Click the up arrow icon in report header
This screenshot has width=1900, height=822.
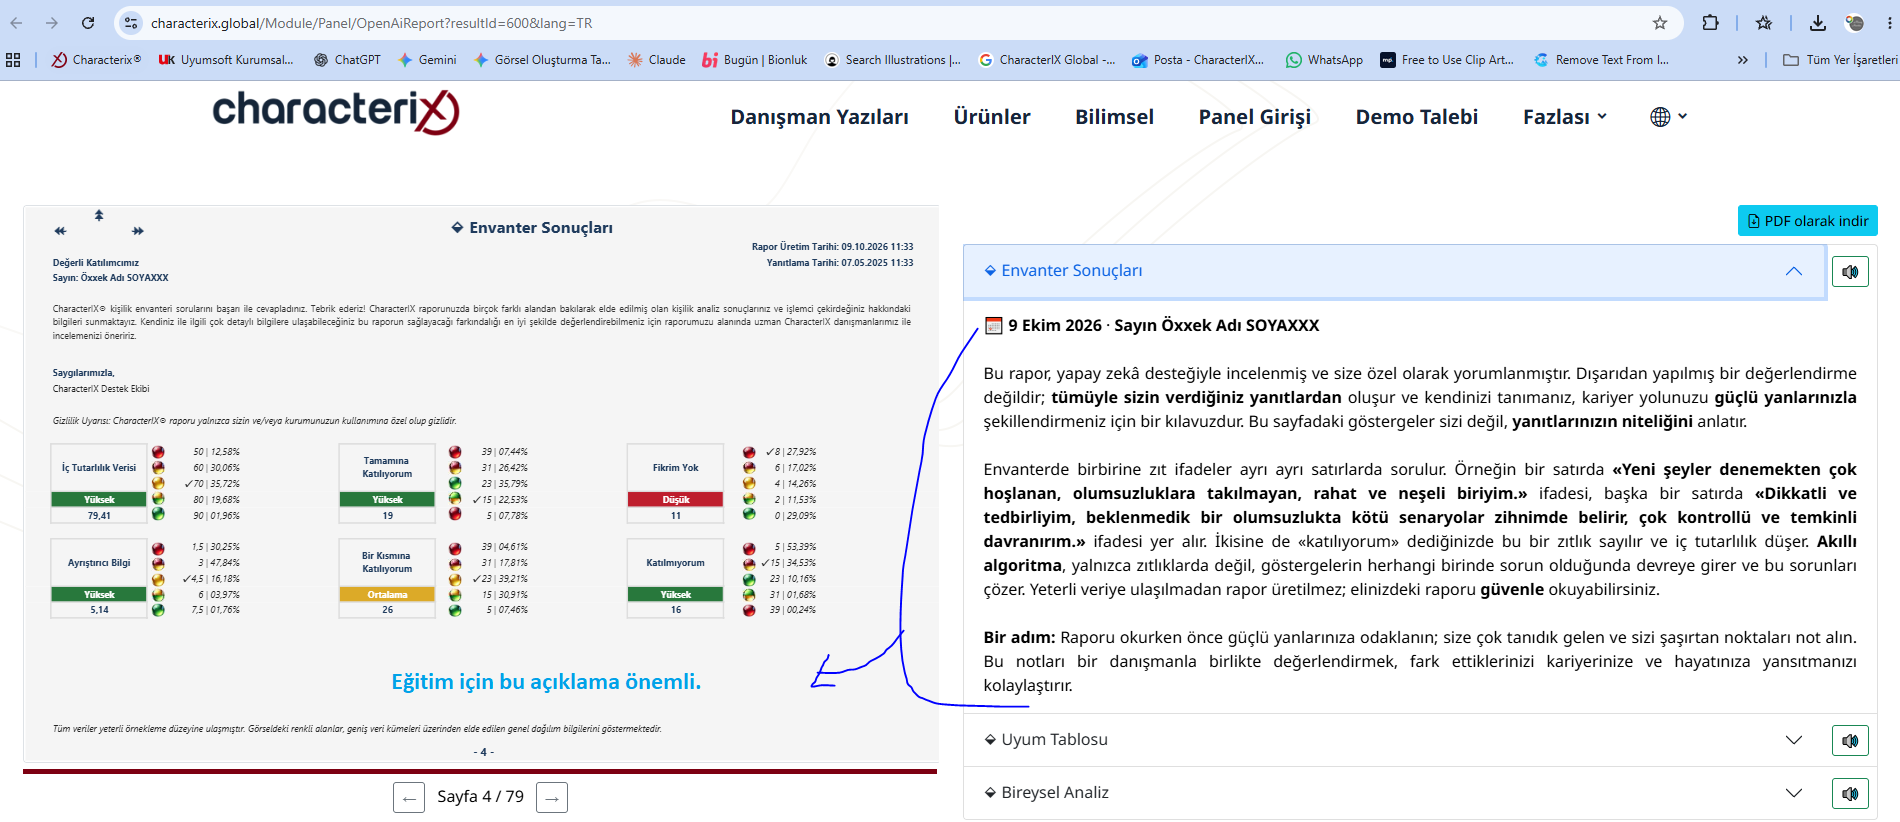click(x=99, y=215)
